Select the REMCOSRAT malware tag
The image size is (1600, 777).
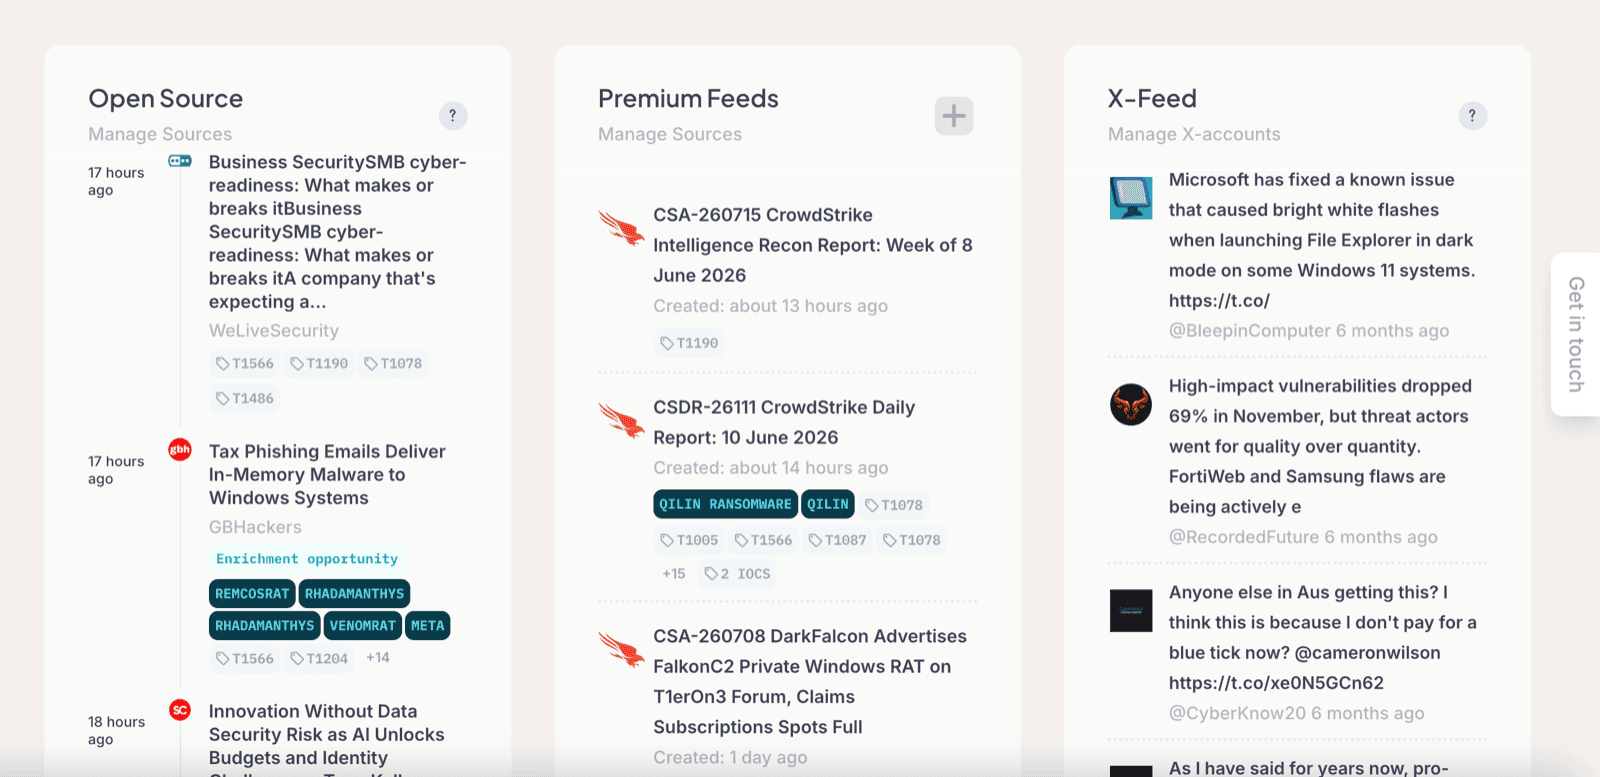pos(252,594)
